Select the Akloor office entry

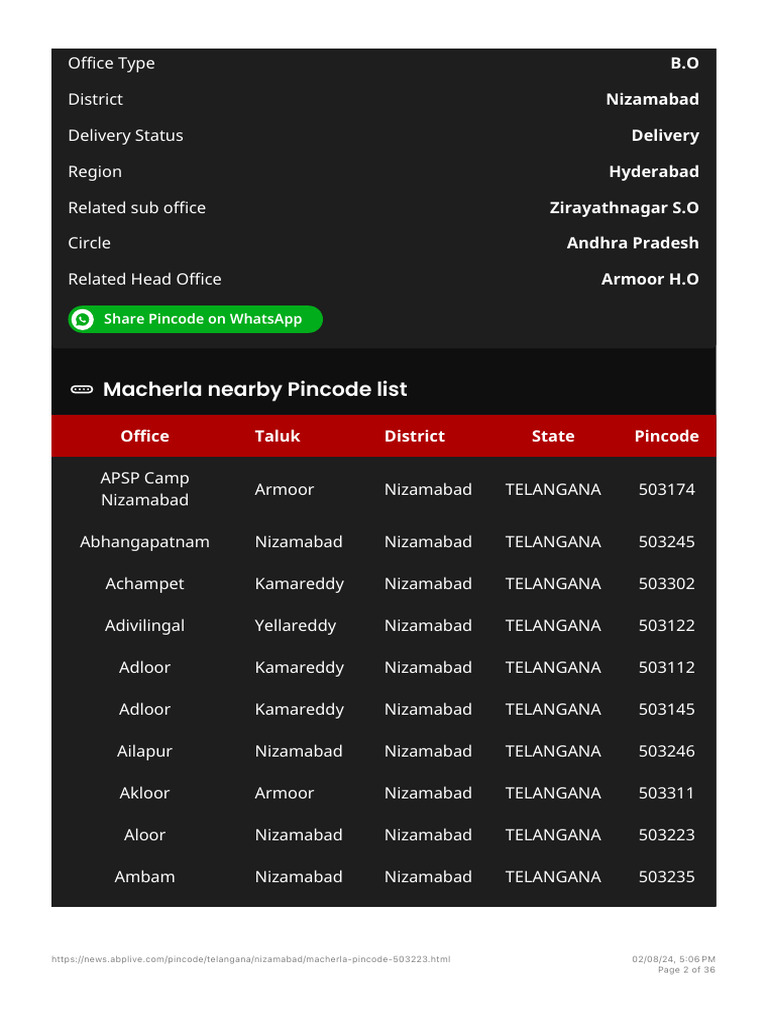click(145, 794)
